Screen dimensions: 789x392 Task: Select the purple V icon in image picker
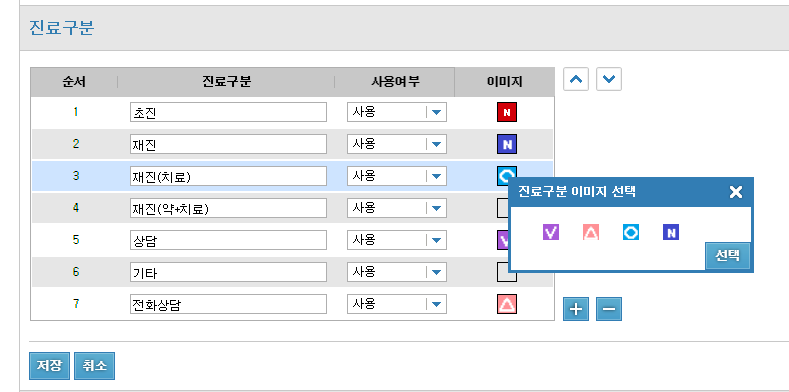coord(551,232)
